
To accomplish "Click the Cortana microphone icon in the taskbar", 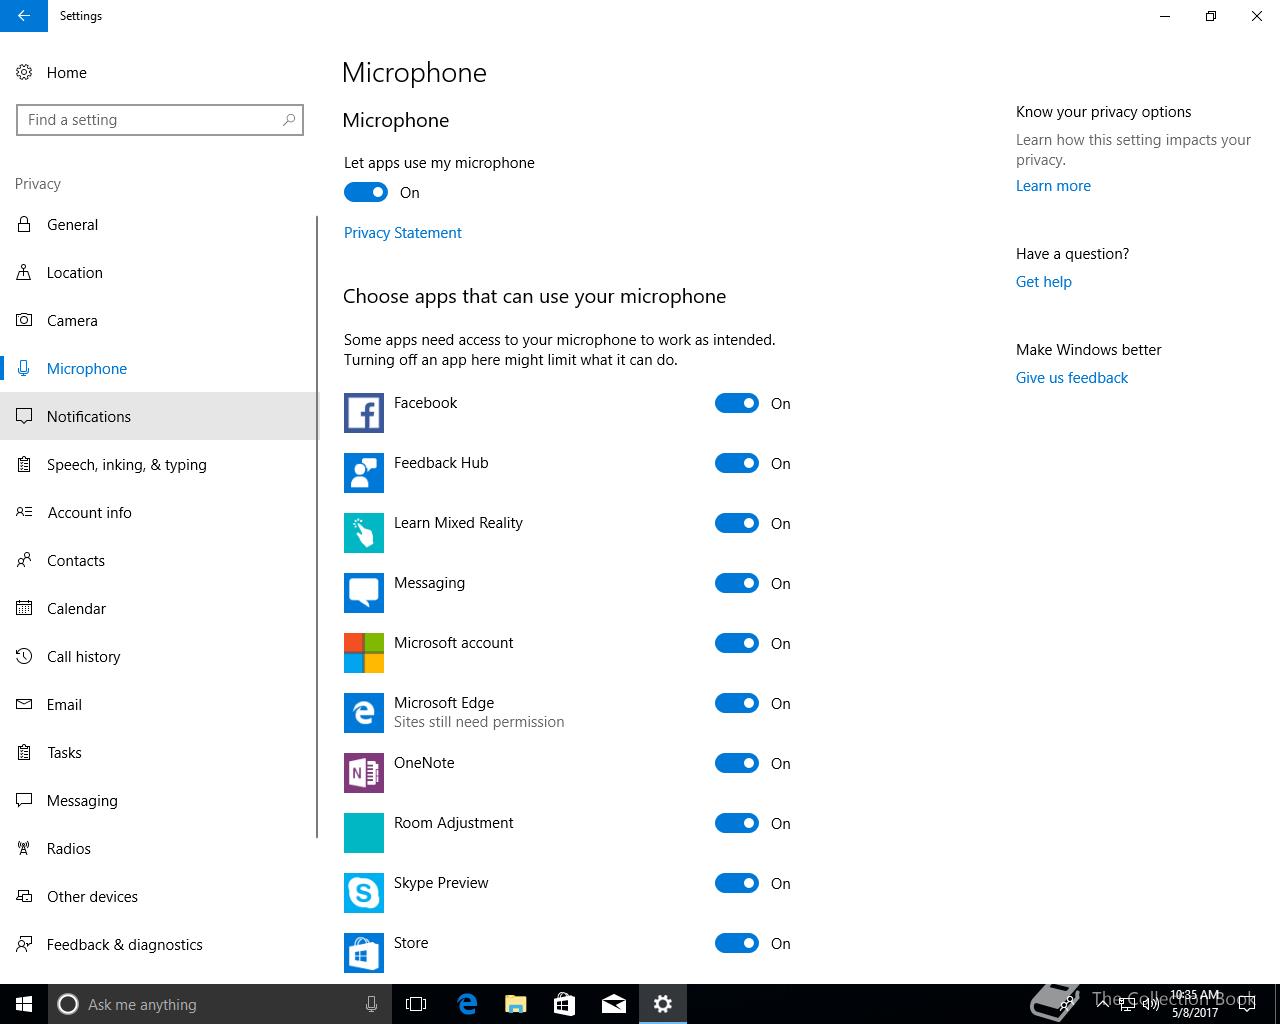I will (371, 1004).
